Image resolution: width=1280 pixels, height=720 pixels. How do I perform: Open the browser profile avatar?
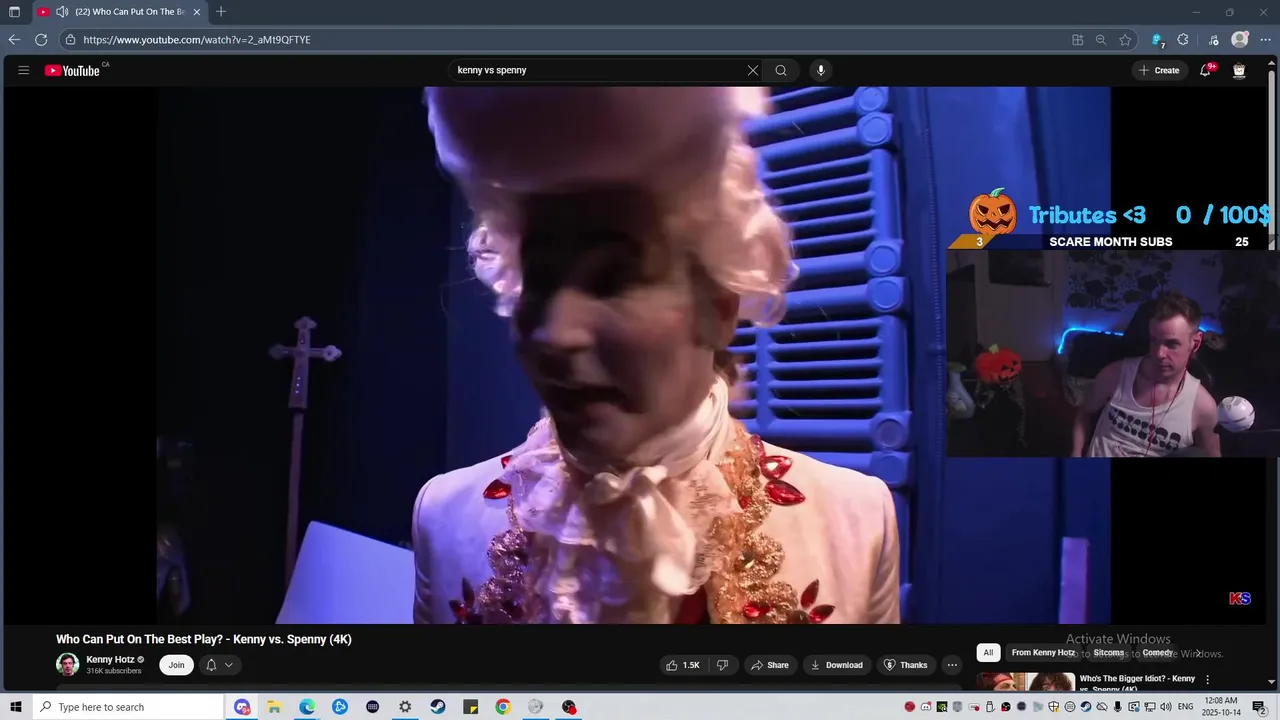tap(1240, 40)
